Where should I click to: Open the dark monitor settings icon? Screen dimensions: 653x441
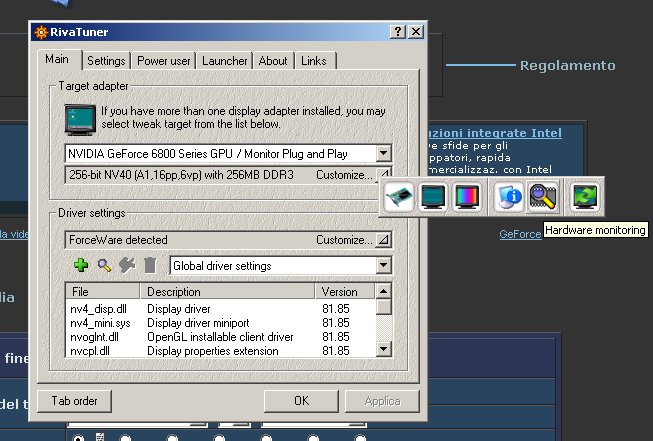(x=433, y=197)
